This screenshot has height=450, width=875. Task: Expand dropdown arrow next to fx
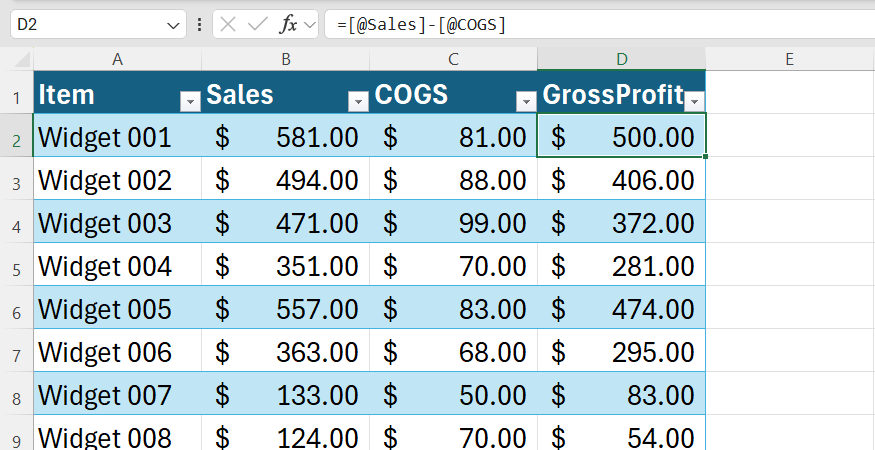(x=310, y=25)
